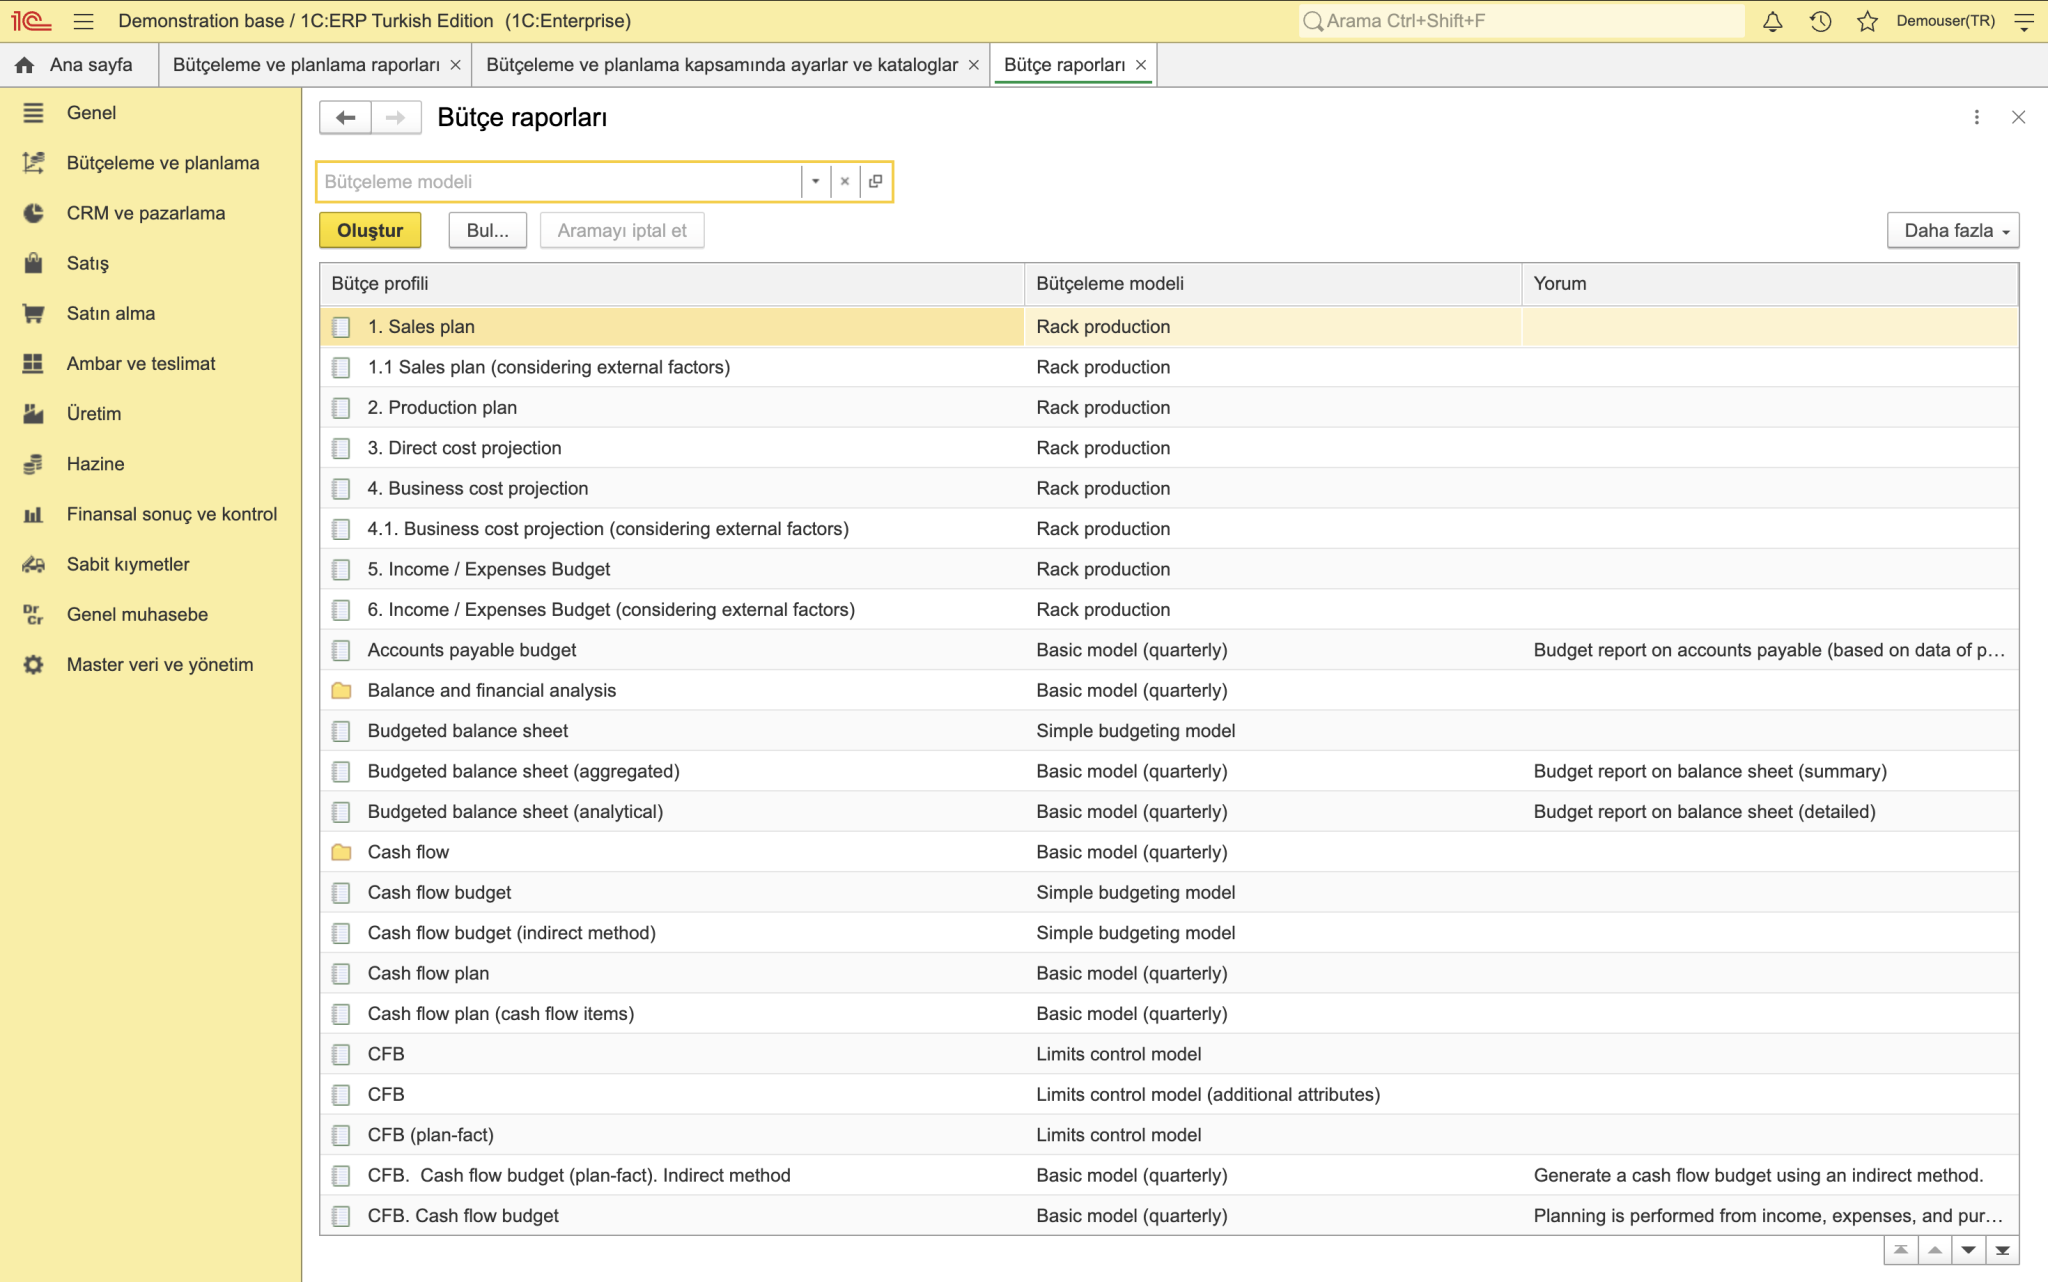Click the Bul... search button
Viewport: 2048px width, 1282px height.
click(488, 231)
